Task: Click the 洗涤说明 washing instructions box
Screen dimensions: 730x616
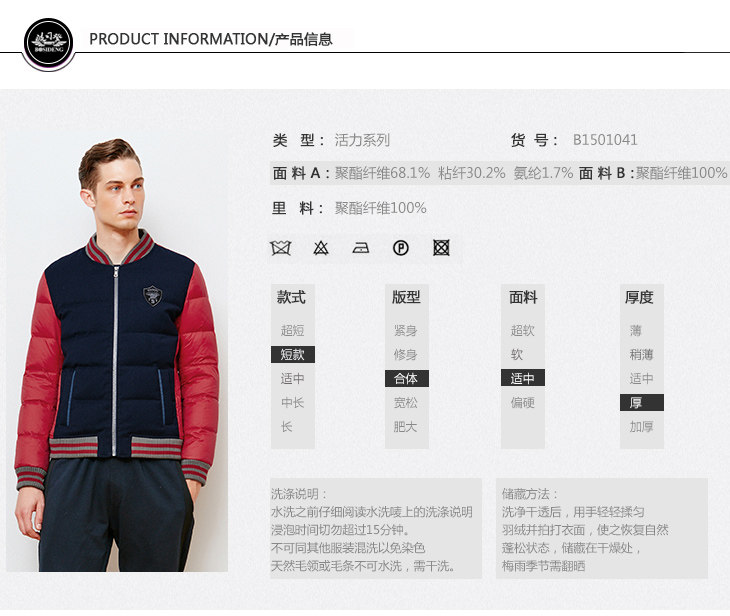Action: [x=376, y=528]
